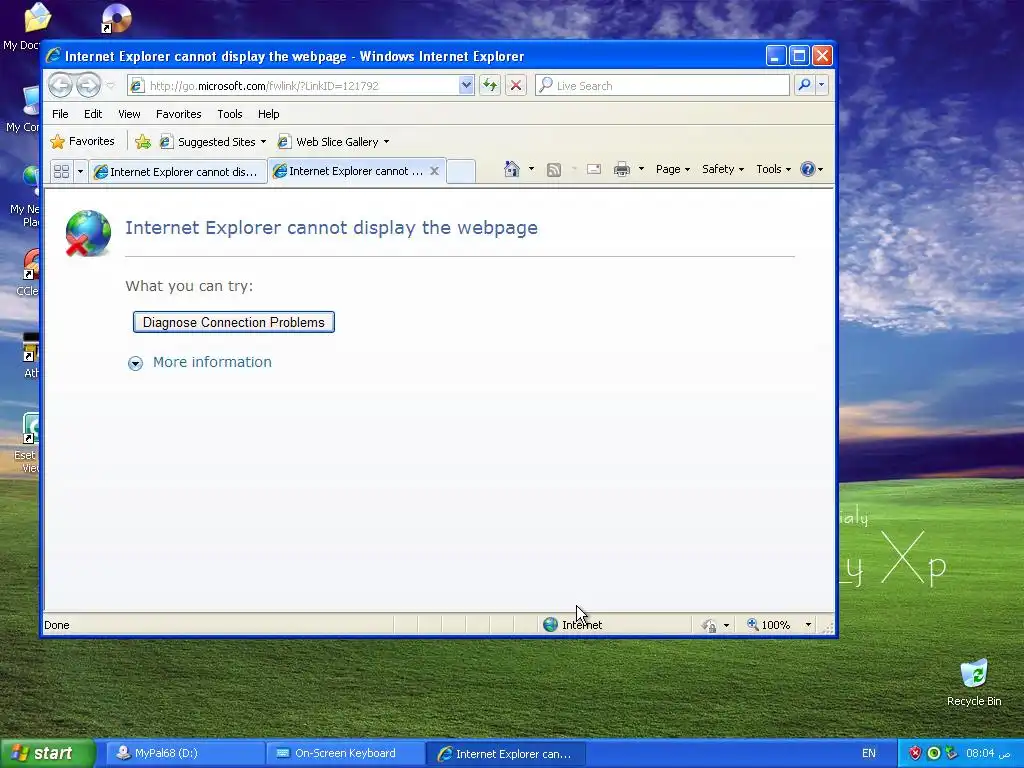
Task: Click the Refresh button
Action: [x=490, y=86]
